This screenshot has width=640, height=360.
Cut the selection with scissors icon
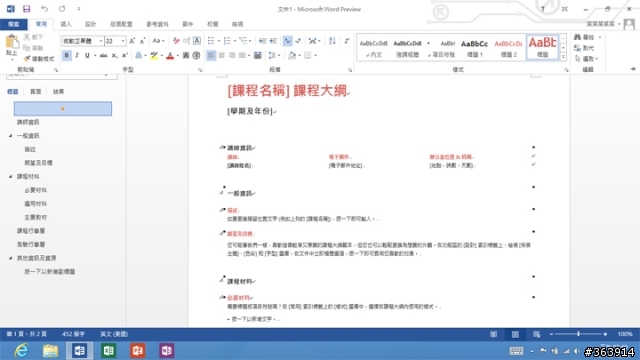33,37
